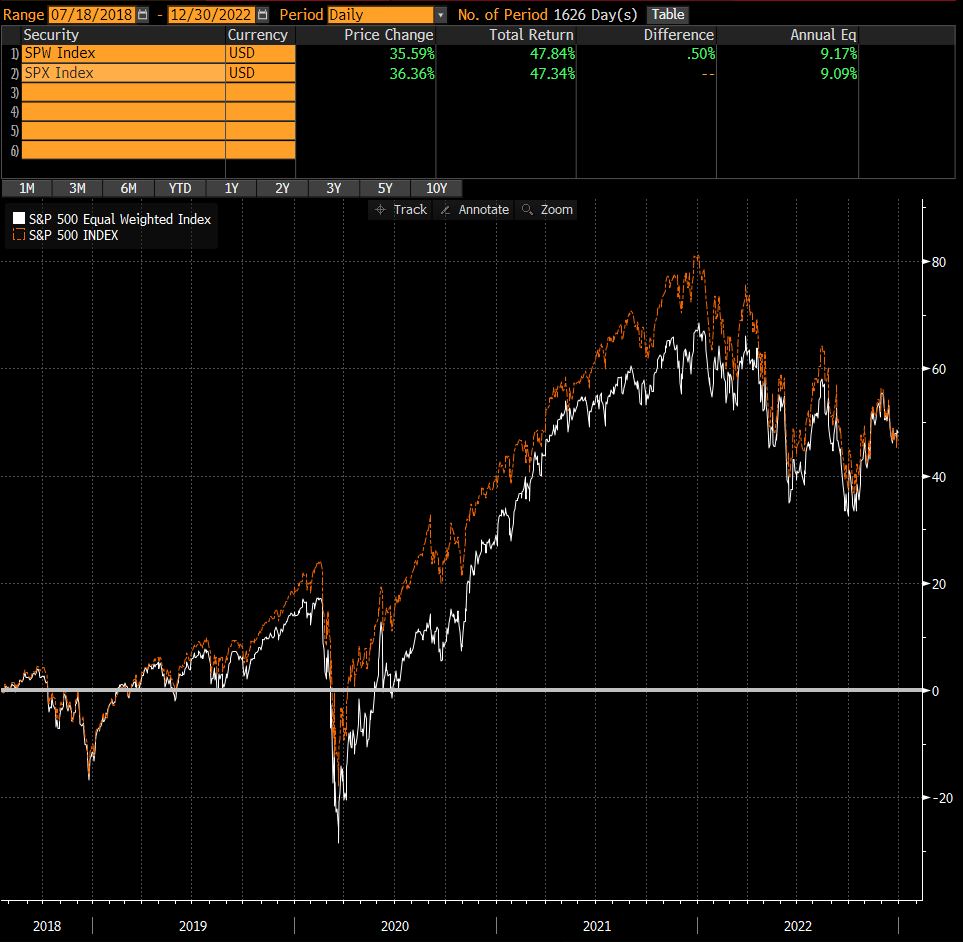The height and width of the screenshot is (942, 963).
Task: Click the Annual Eq column header
Action: (x=823, y=35)
